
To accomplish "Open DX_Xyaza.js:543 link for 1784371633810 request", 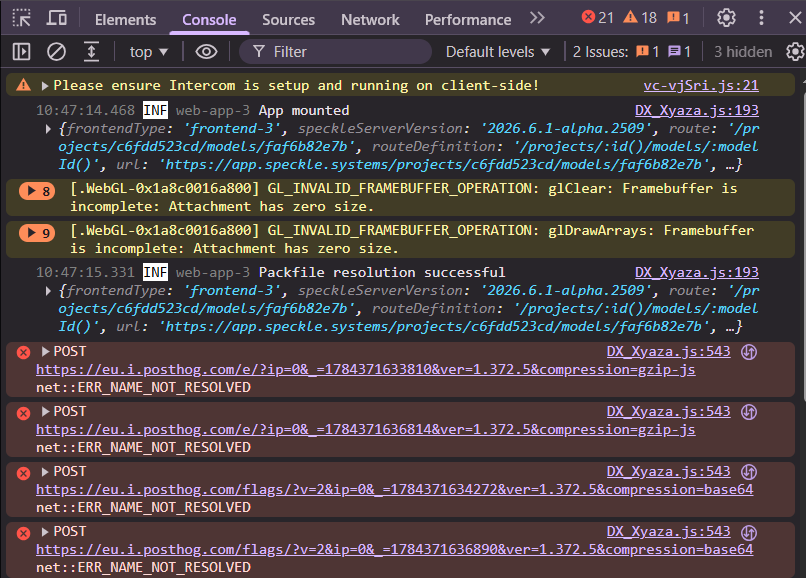I will pos(668,351).
